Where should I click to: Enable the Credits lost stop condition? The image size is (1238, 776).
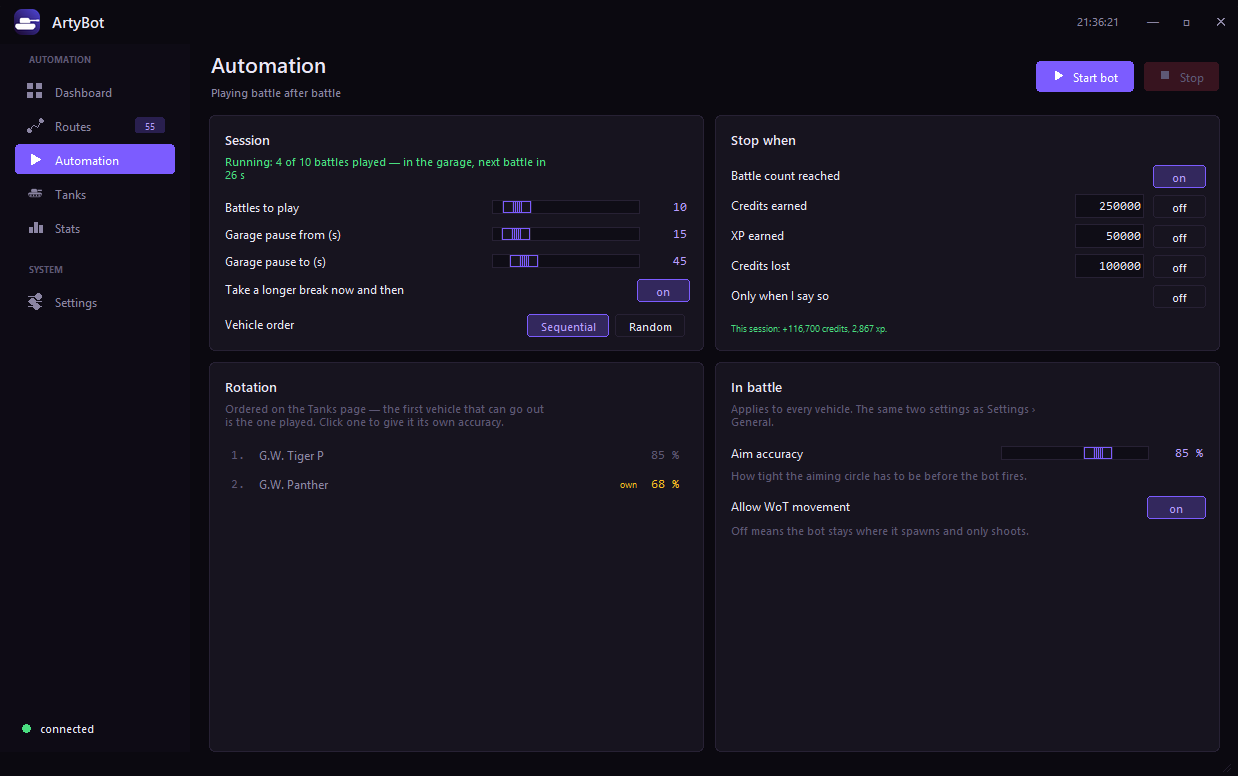[x=1179, y=267]
